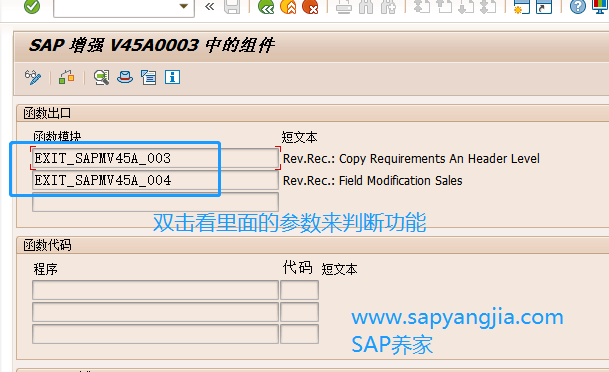Click the 短文本 label in 函数代码 section
Image resolution: width=609 pixels, height=372 pixels.
click(x=339, y=269)
